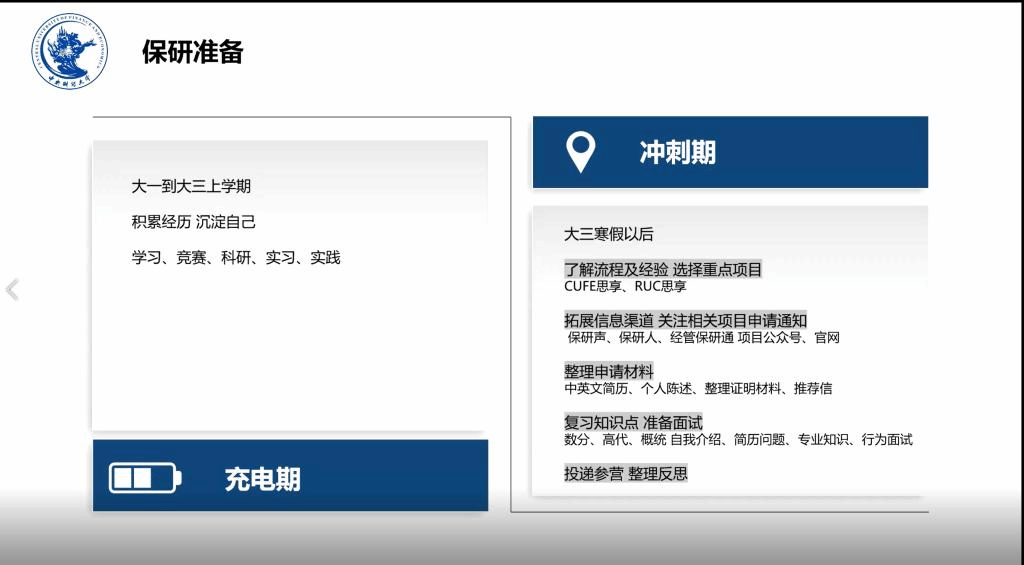Click the battery icon beside 充电期
This screenshot has width=1024, height=565.
pos(145,478)
